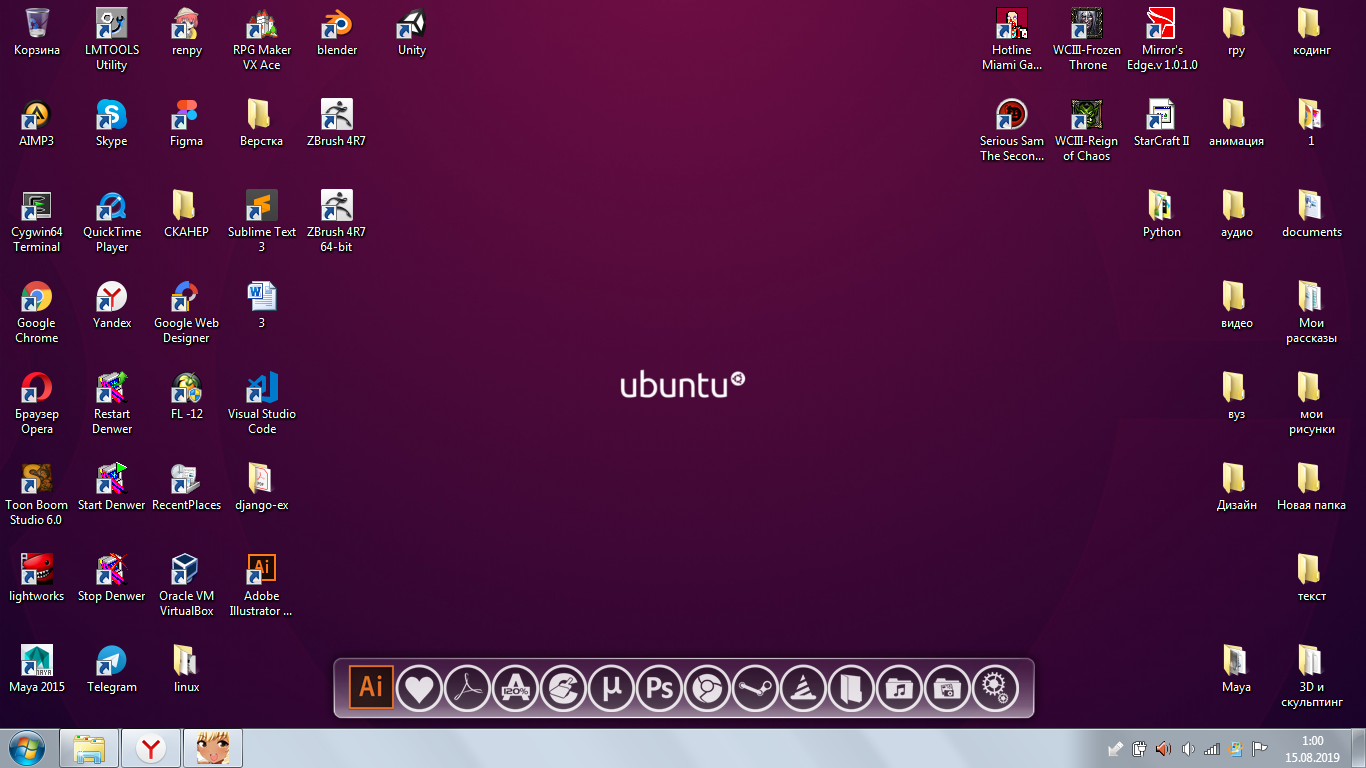Screen dimensions: 1366x768
Task: Select the Telegram desktop shortcut
Action: 111,669
